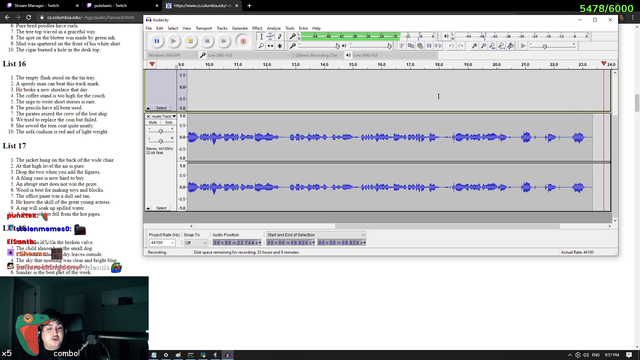The image size is (640, 360).
Task: Click Trim audio outside selection icon
Action: pos(429,46)
